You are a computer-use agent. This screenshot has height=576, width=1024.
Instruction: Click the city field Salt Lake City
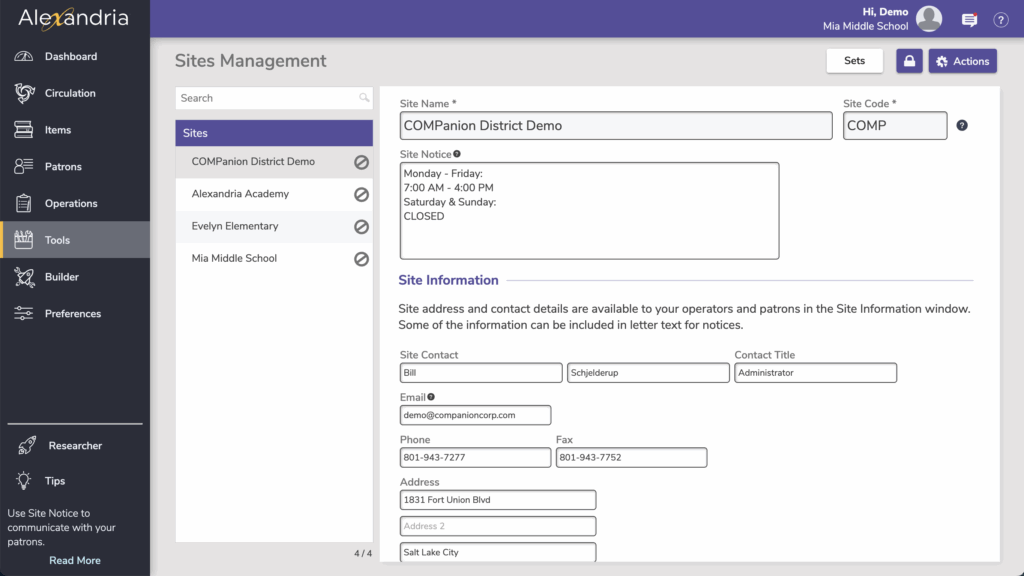point(498,552)
